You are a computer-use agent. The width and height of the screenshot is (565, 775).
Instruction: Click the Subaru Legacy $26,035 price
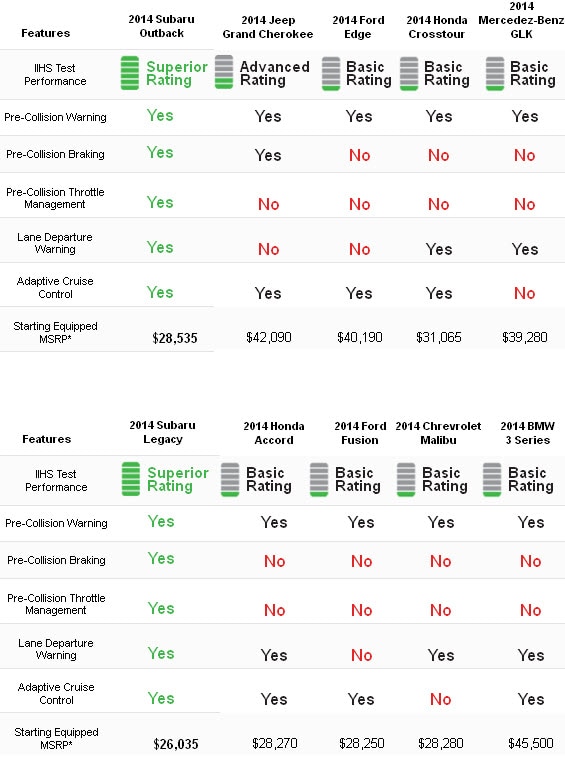[175, 744]
